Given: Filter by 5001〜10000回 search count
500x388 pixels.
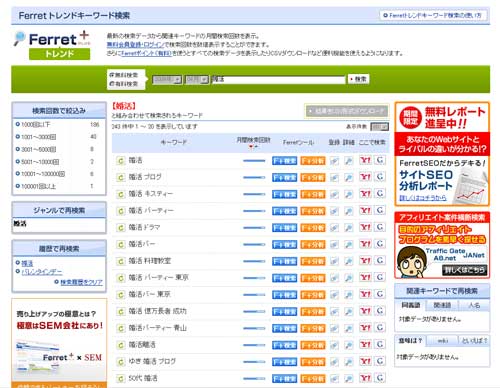Looking at the screenshot, I should coord(39,162).
